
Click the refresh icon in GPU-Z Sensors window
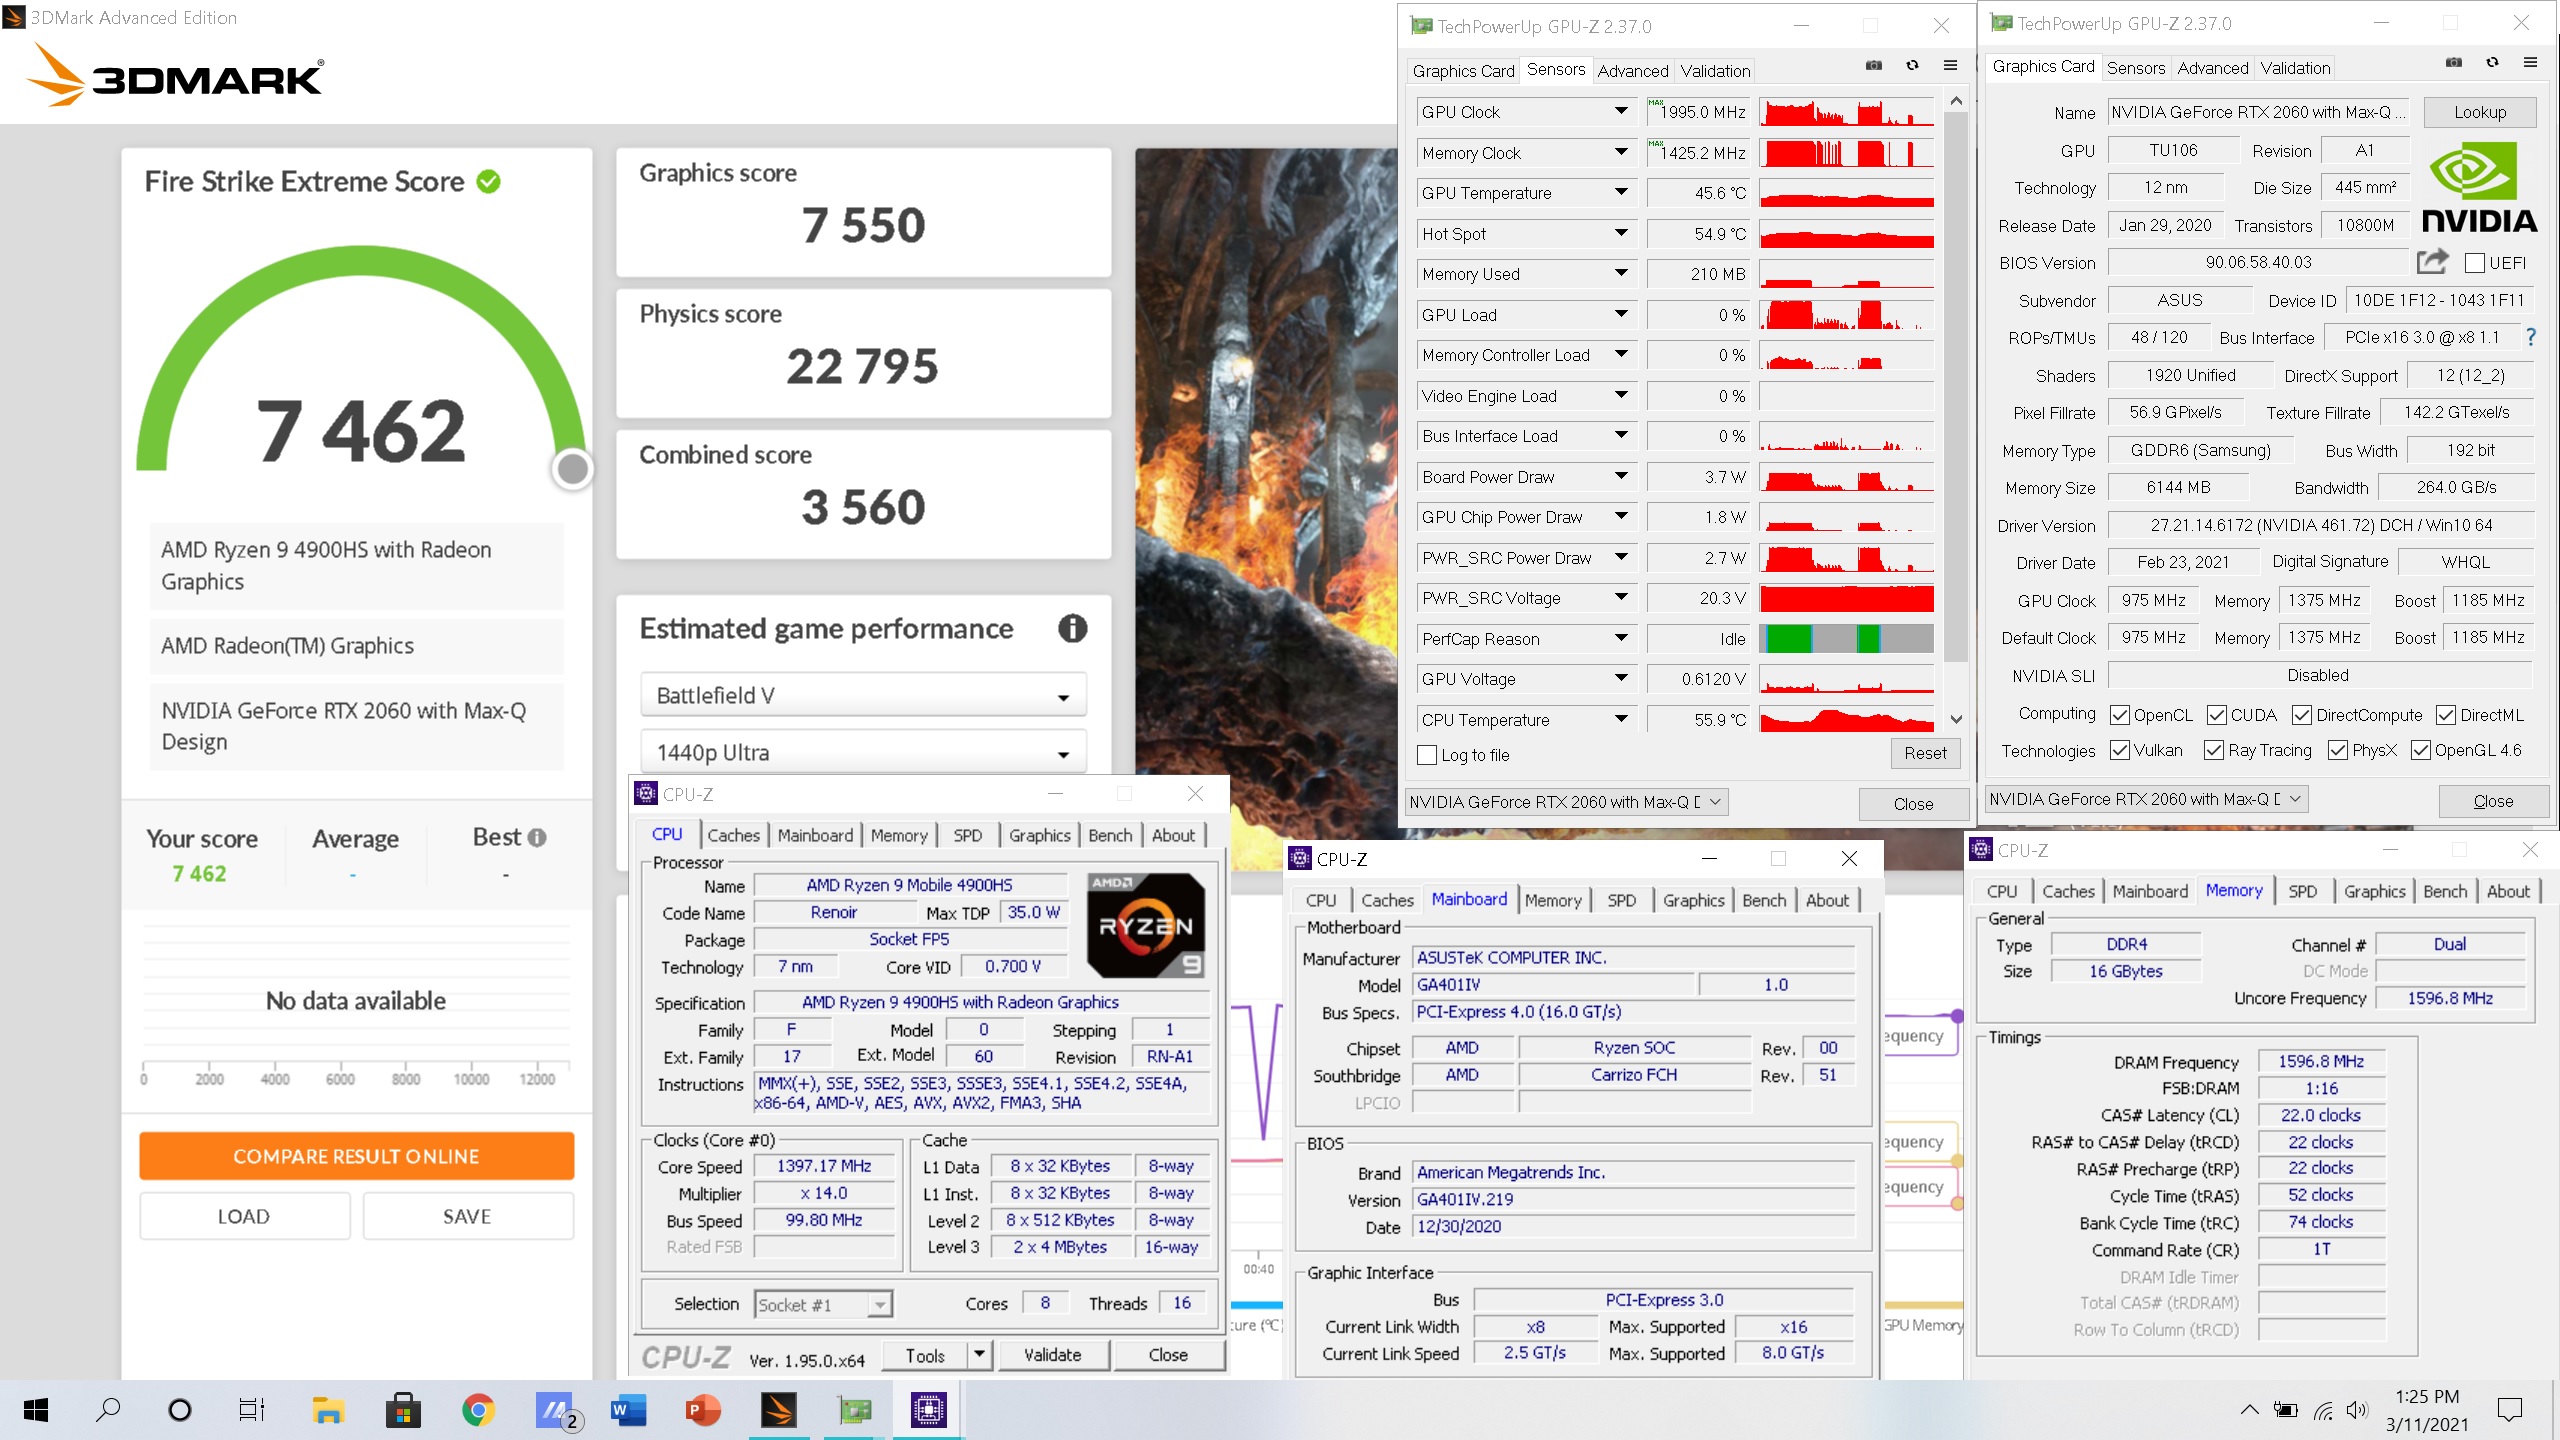pyautogui.click(x=1912, y=66)
